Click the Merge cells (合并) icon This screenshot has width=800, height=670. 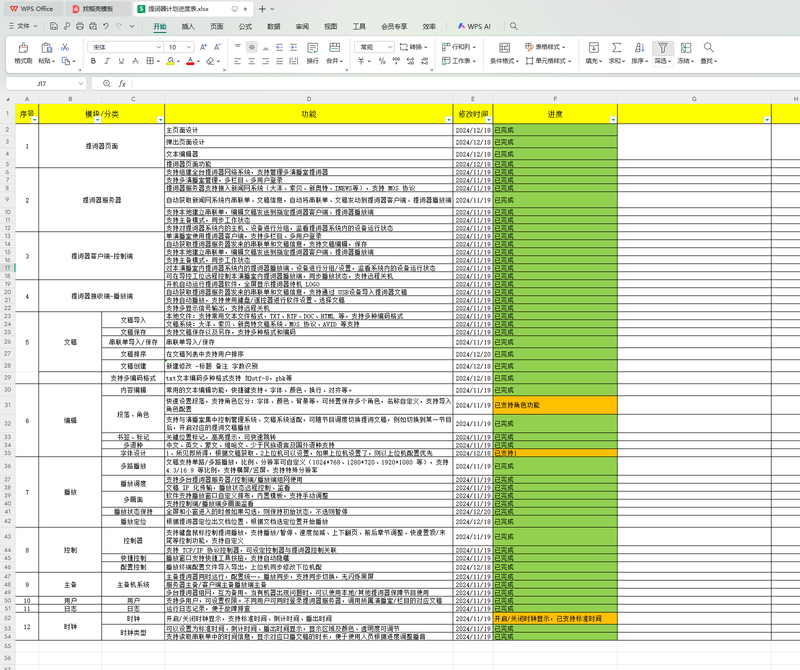(x=335, y=47)
